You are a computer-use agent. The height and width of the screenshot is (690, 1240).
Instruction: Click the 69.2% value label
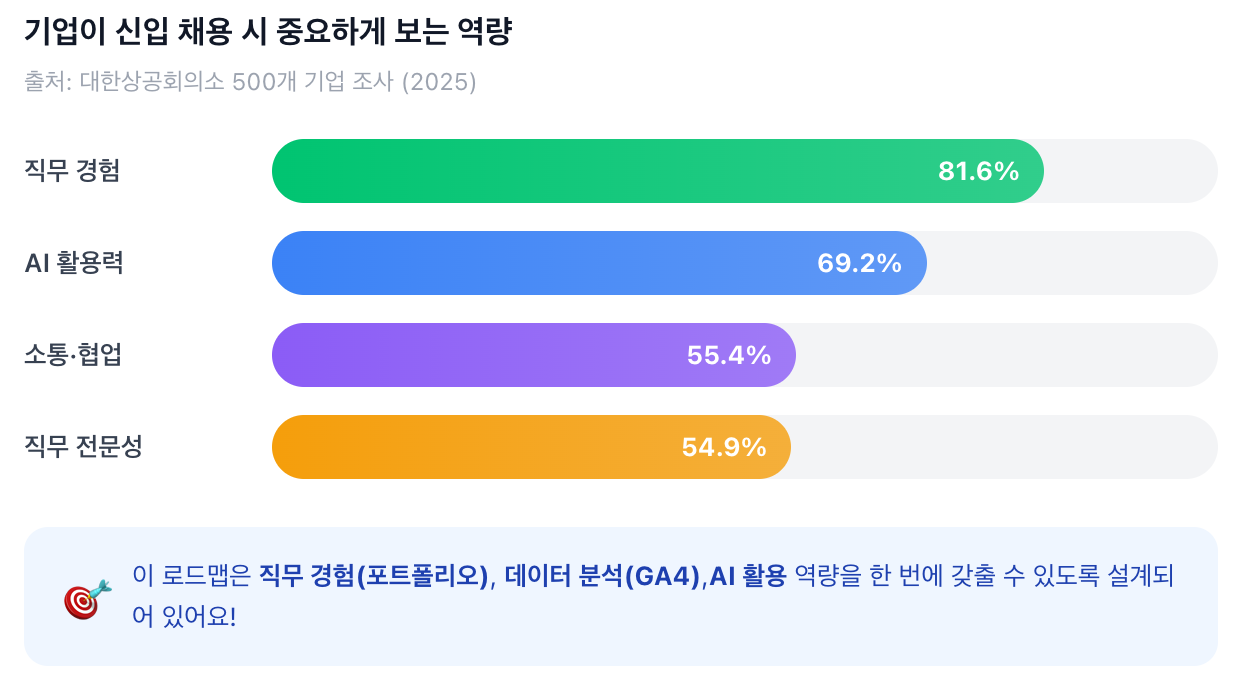click(x=859, y=263)
